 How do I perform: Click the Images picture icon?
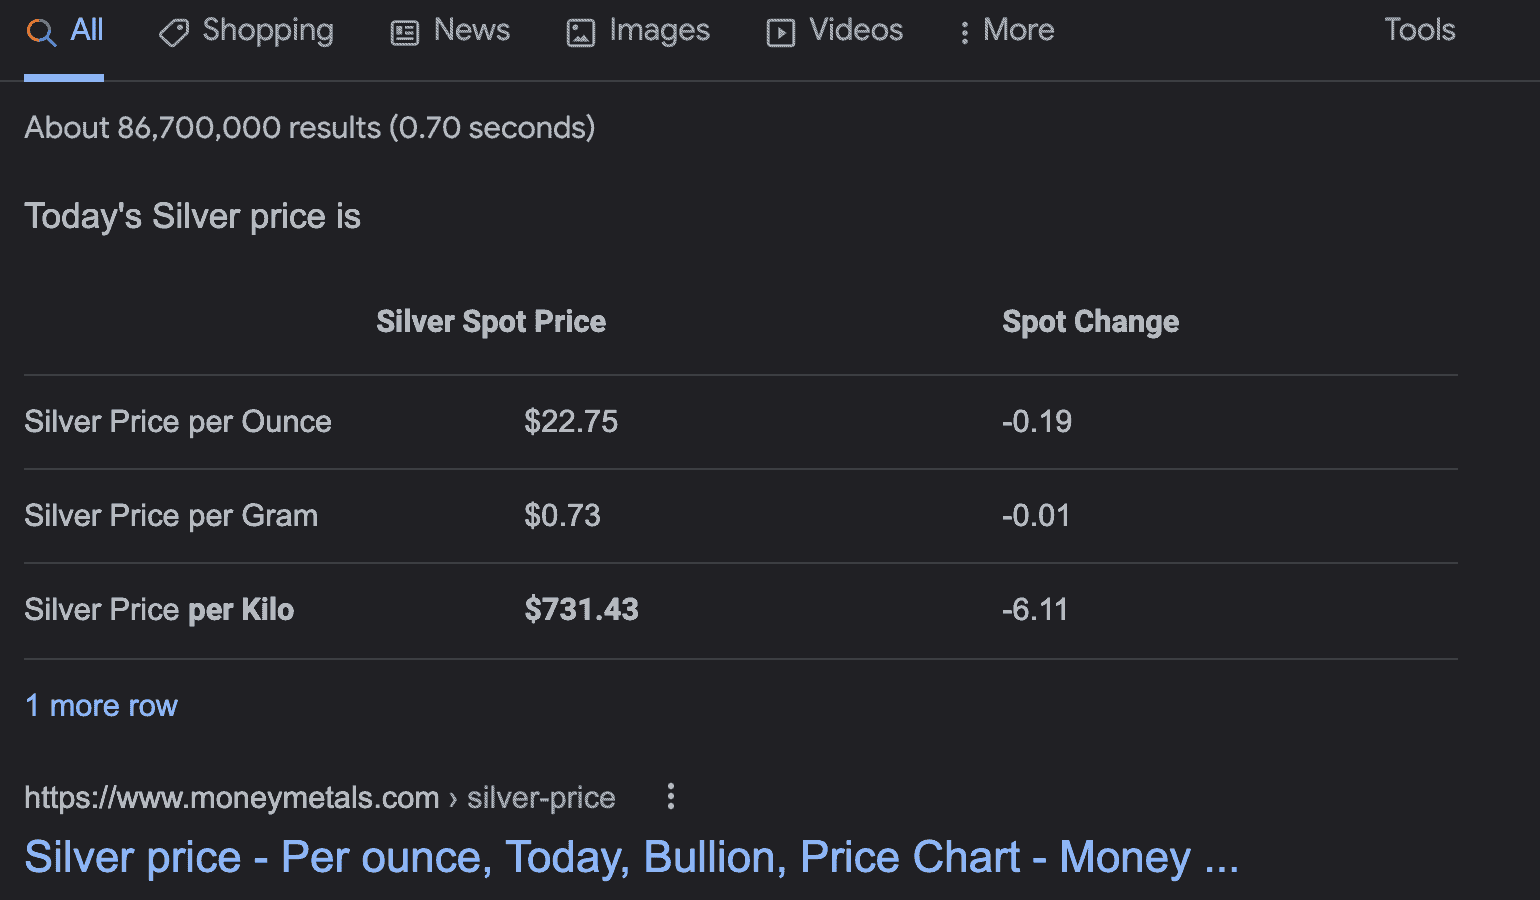(580, 33)
